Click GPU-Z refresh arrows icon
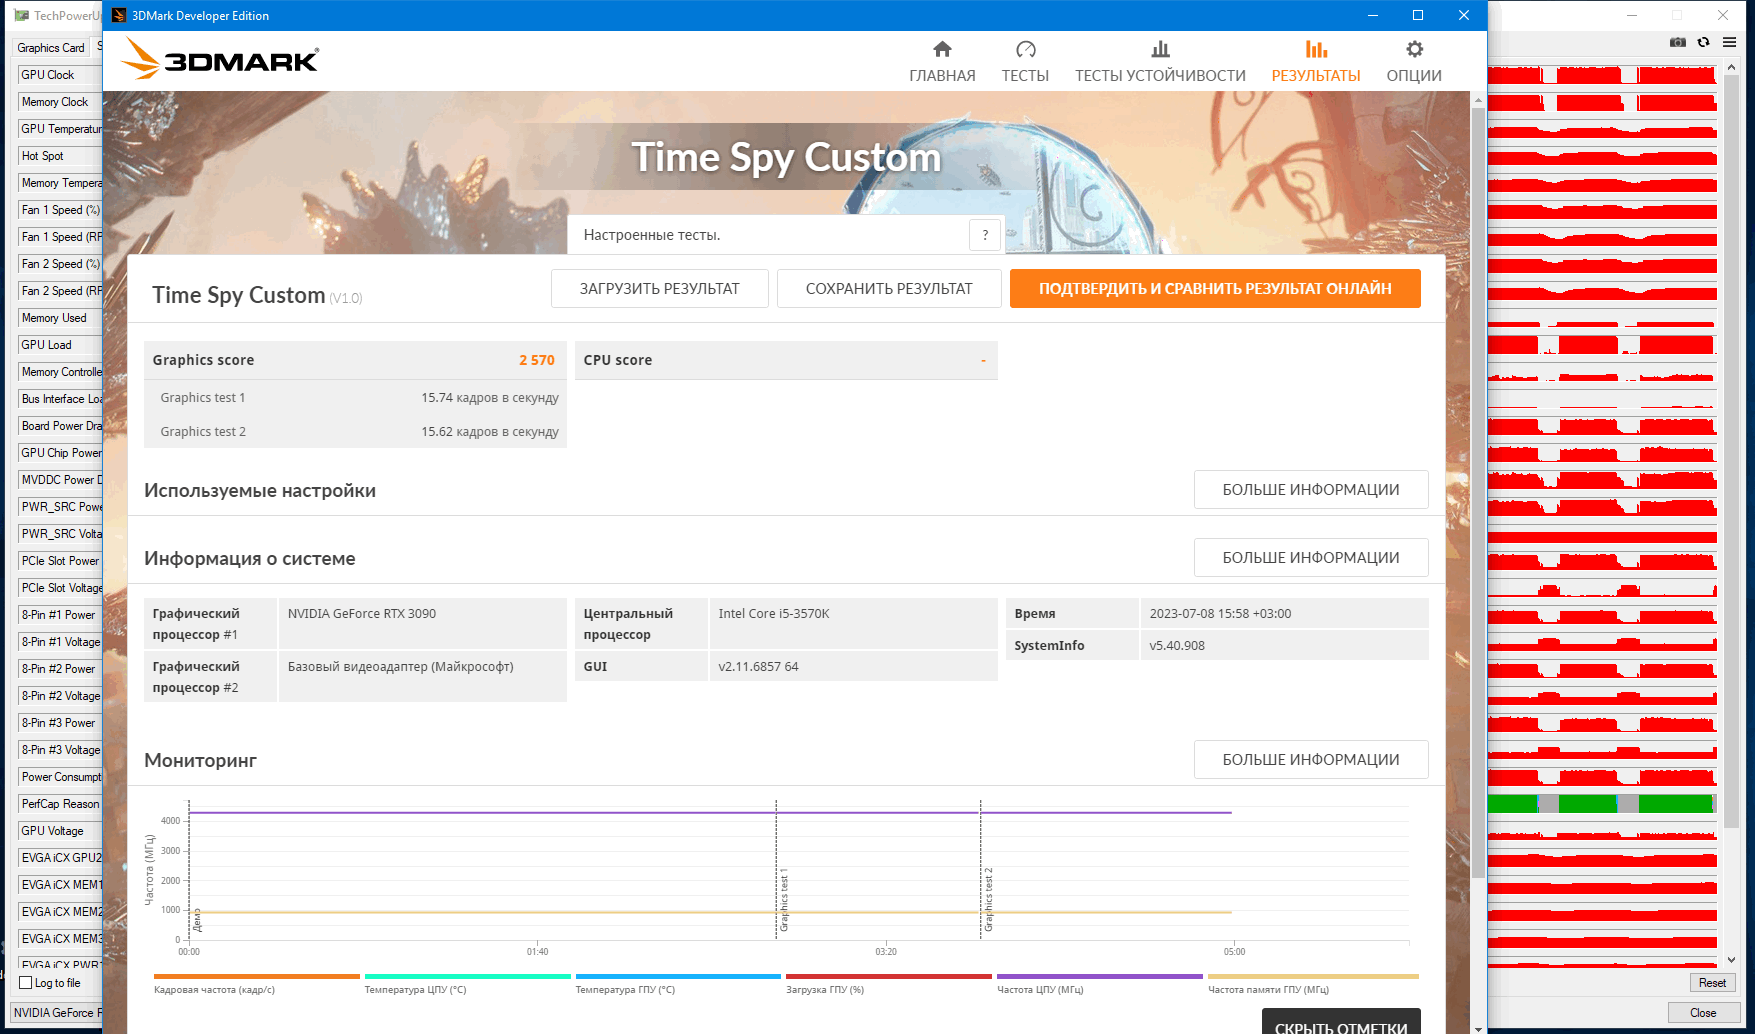This screenshot has width=1755, height=1034. pyautogui.click(x=1703, y=42)
